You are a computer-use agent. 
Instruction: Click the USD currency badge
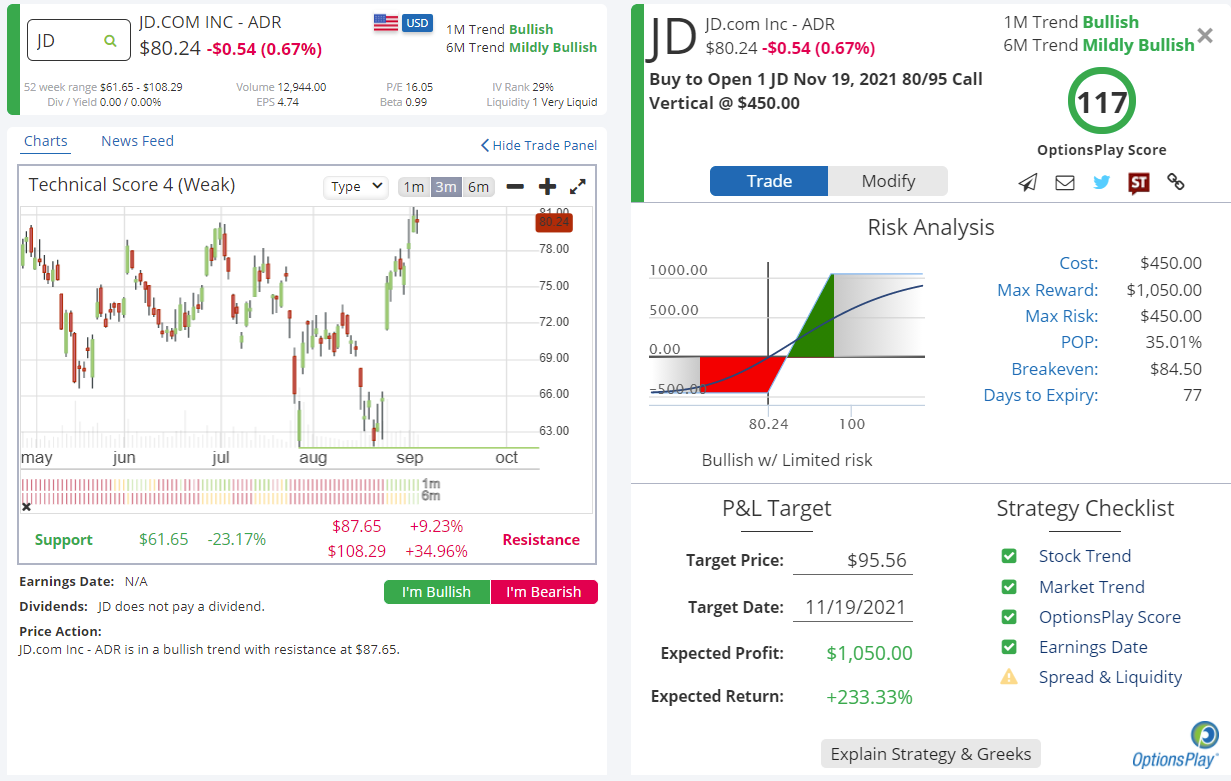pyautogui.click(x=417, y=23)
